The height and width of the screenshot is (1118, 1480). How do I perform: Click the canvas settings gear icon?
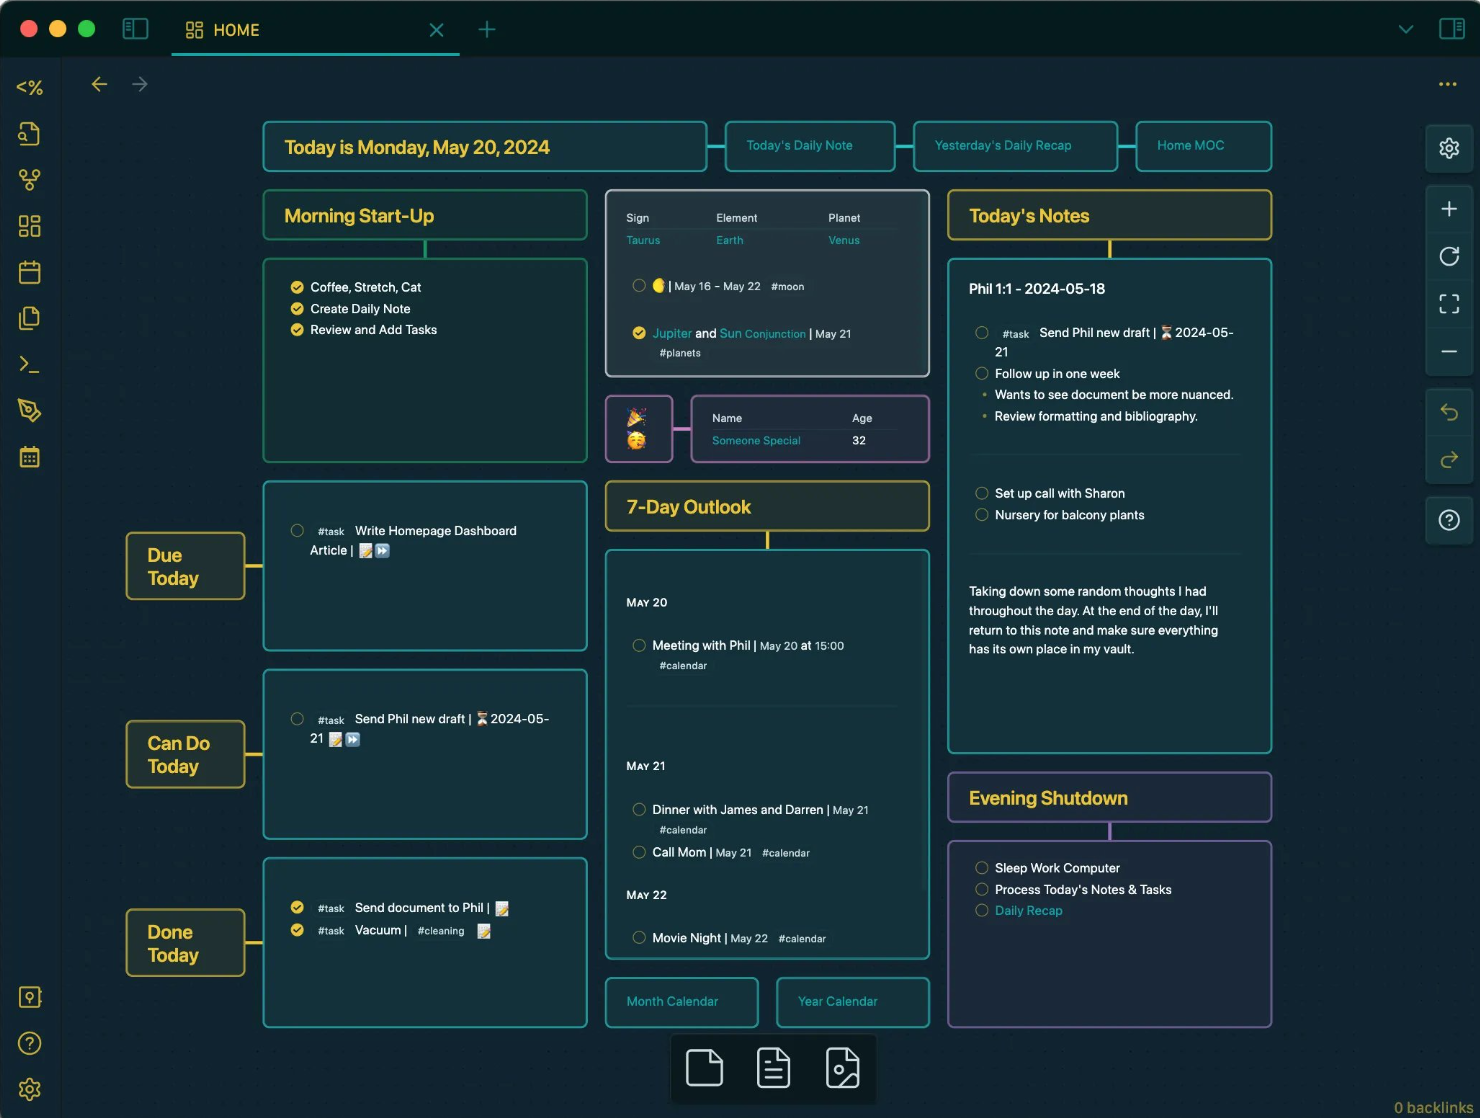1448,148
